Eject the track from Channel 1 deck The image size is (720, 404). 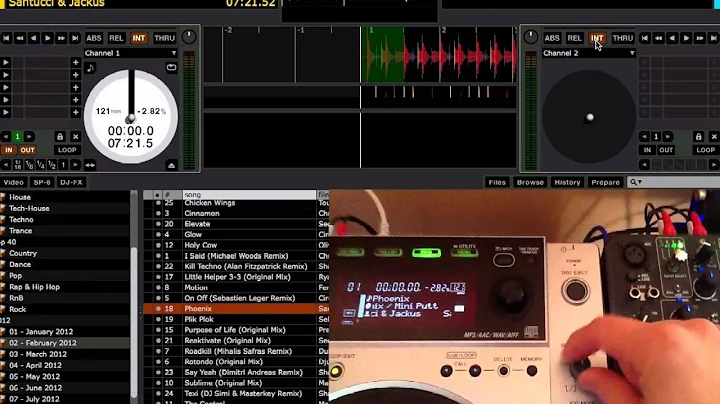(x=171, y=165)
